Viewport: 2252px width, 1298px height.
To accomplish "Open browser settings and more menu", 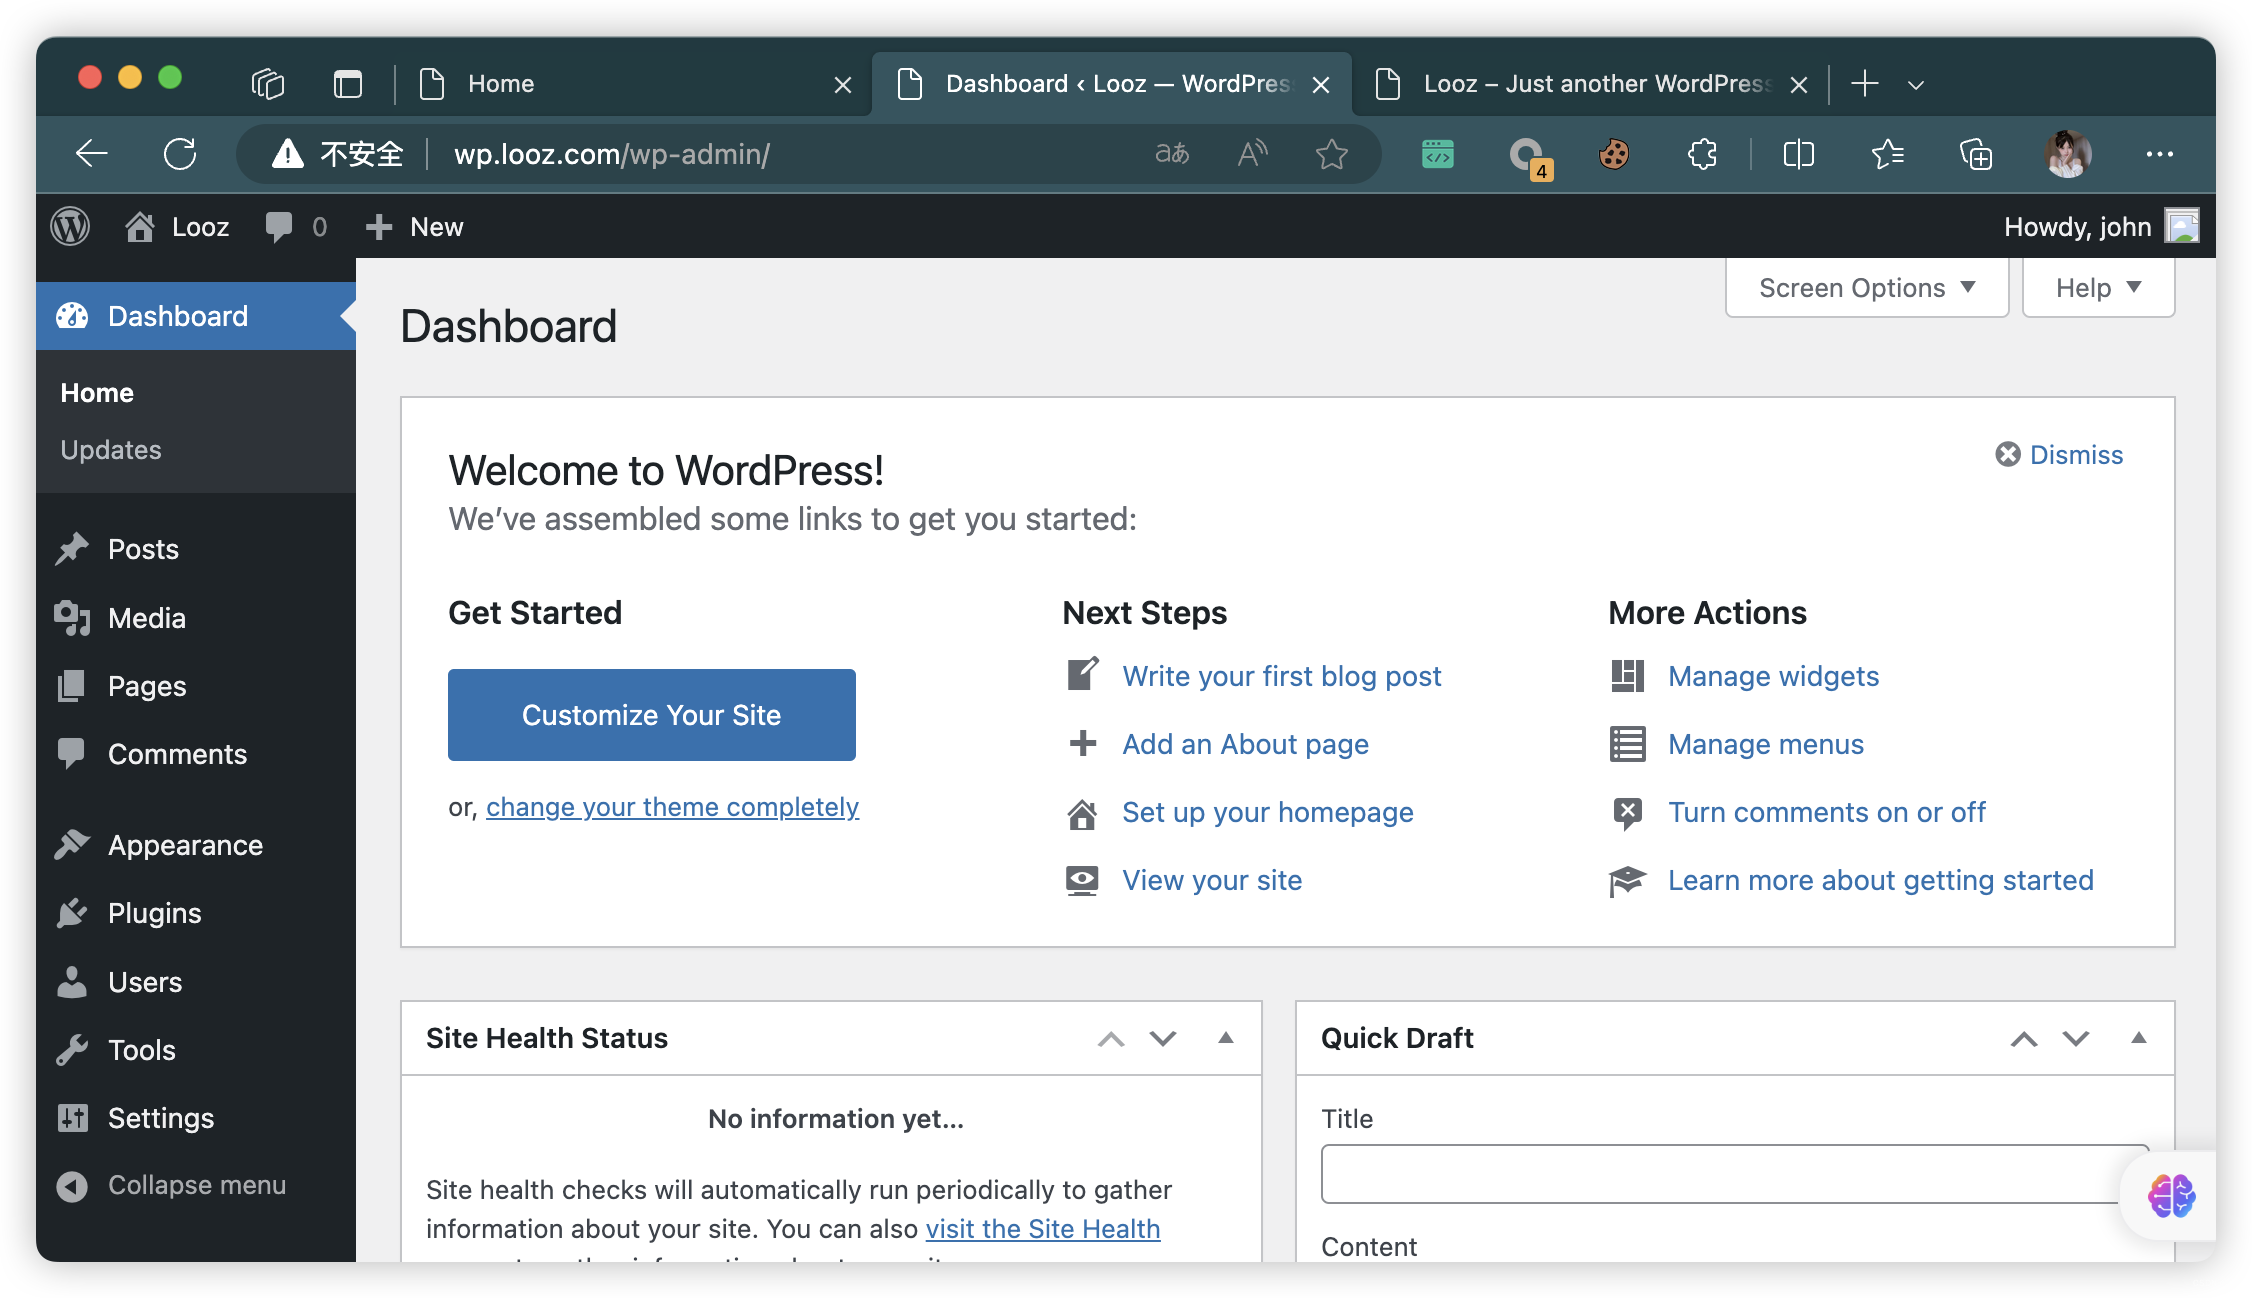I will (x=2159, y=154).
